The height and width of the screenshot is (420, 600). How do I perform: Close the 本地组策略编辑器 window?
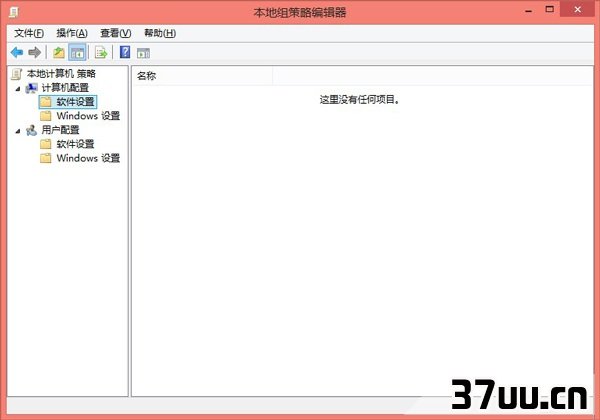point(578,10)
